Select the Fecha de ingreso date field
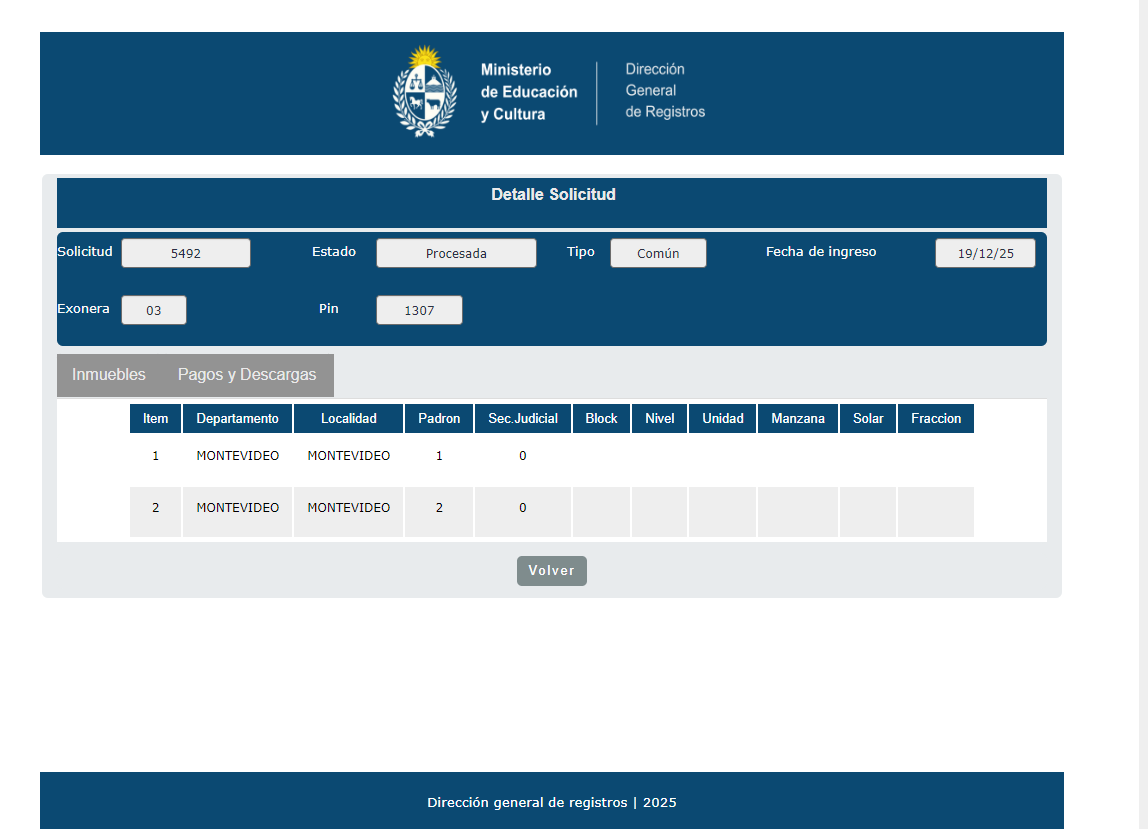 [x=985, y=254]
